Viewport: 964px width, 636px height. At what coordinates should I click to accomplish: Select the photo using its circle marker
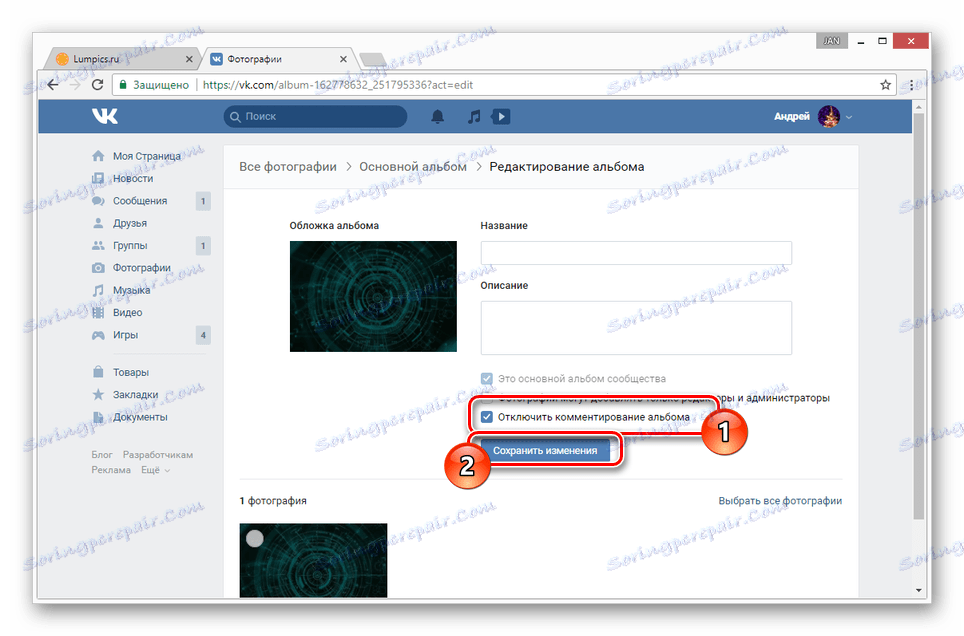tap(255, 539)
